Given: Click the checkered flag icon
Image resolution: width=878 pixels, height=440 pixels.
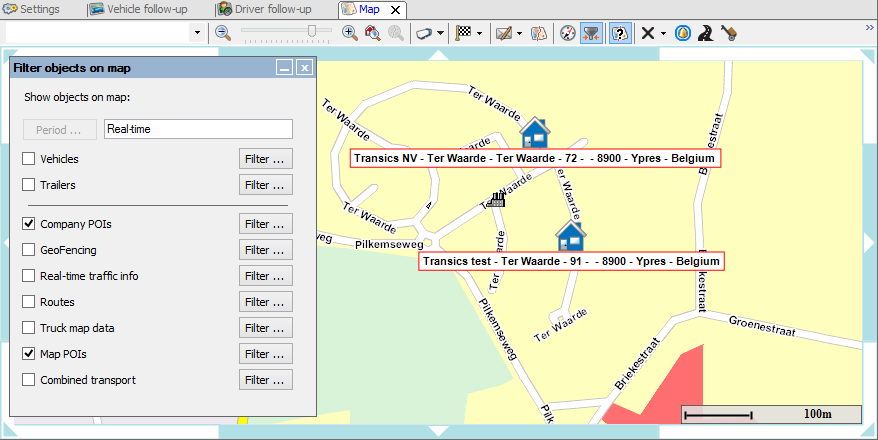Looking at the screenshot, I should coord(463,33).
